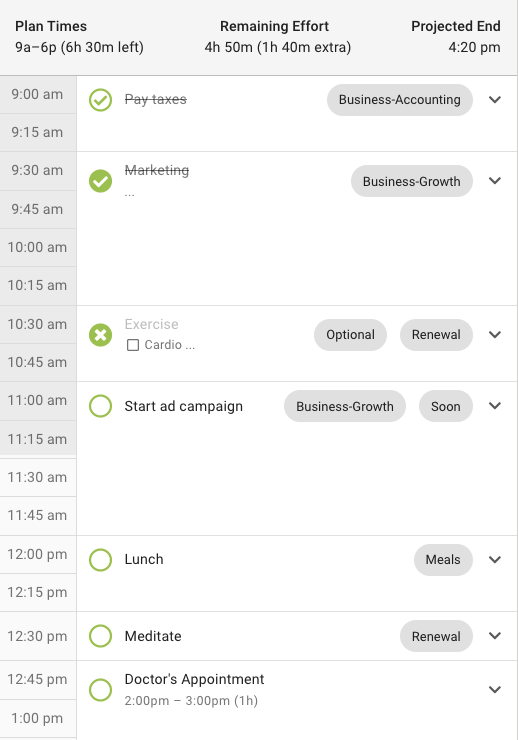The image size is (518, 740).
Task: Uncheck the completed Pay taxes circle
Action: click(x=100, y=100)
